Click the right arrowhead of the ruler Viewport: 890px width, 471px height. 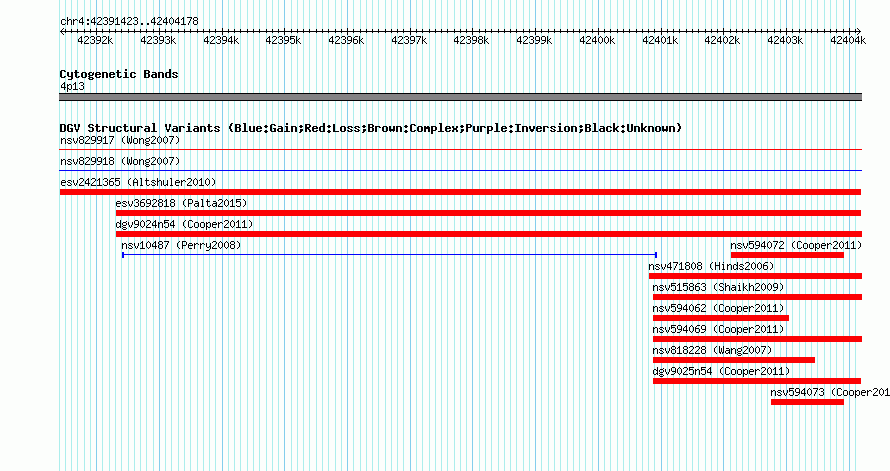(859, 31)
